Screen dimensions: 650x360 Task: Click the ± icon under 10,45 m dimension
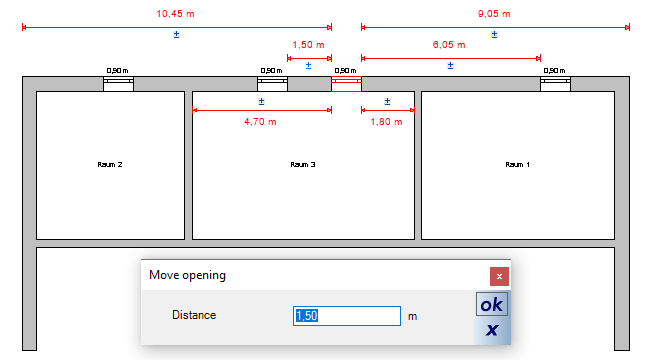point(176,34)
